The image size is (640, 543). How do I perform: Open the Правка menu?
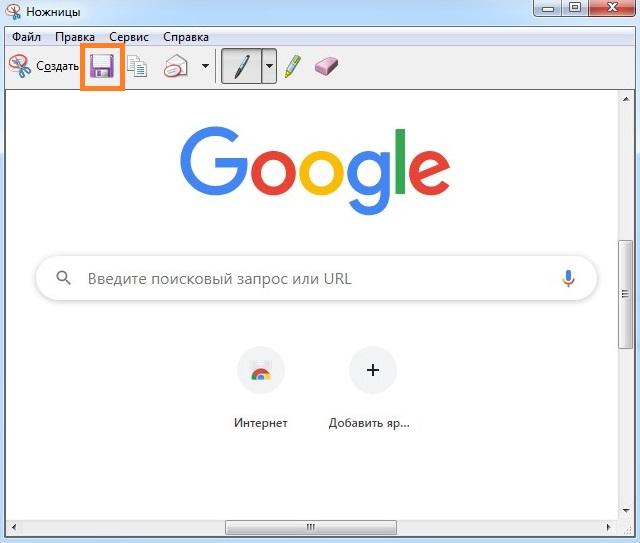point(75,37)
